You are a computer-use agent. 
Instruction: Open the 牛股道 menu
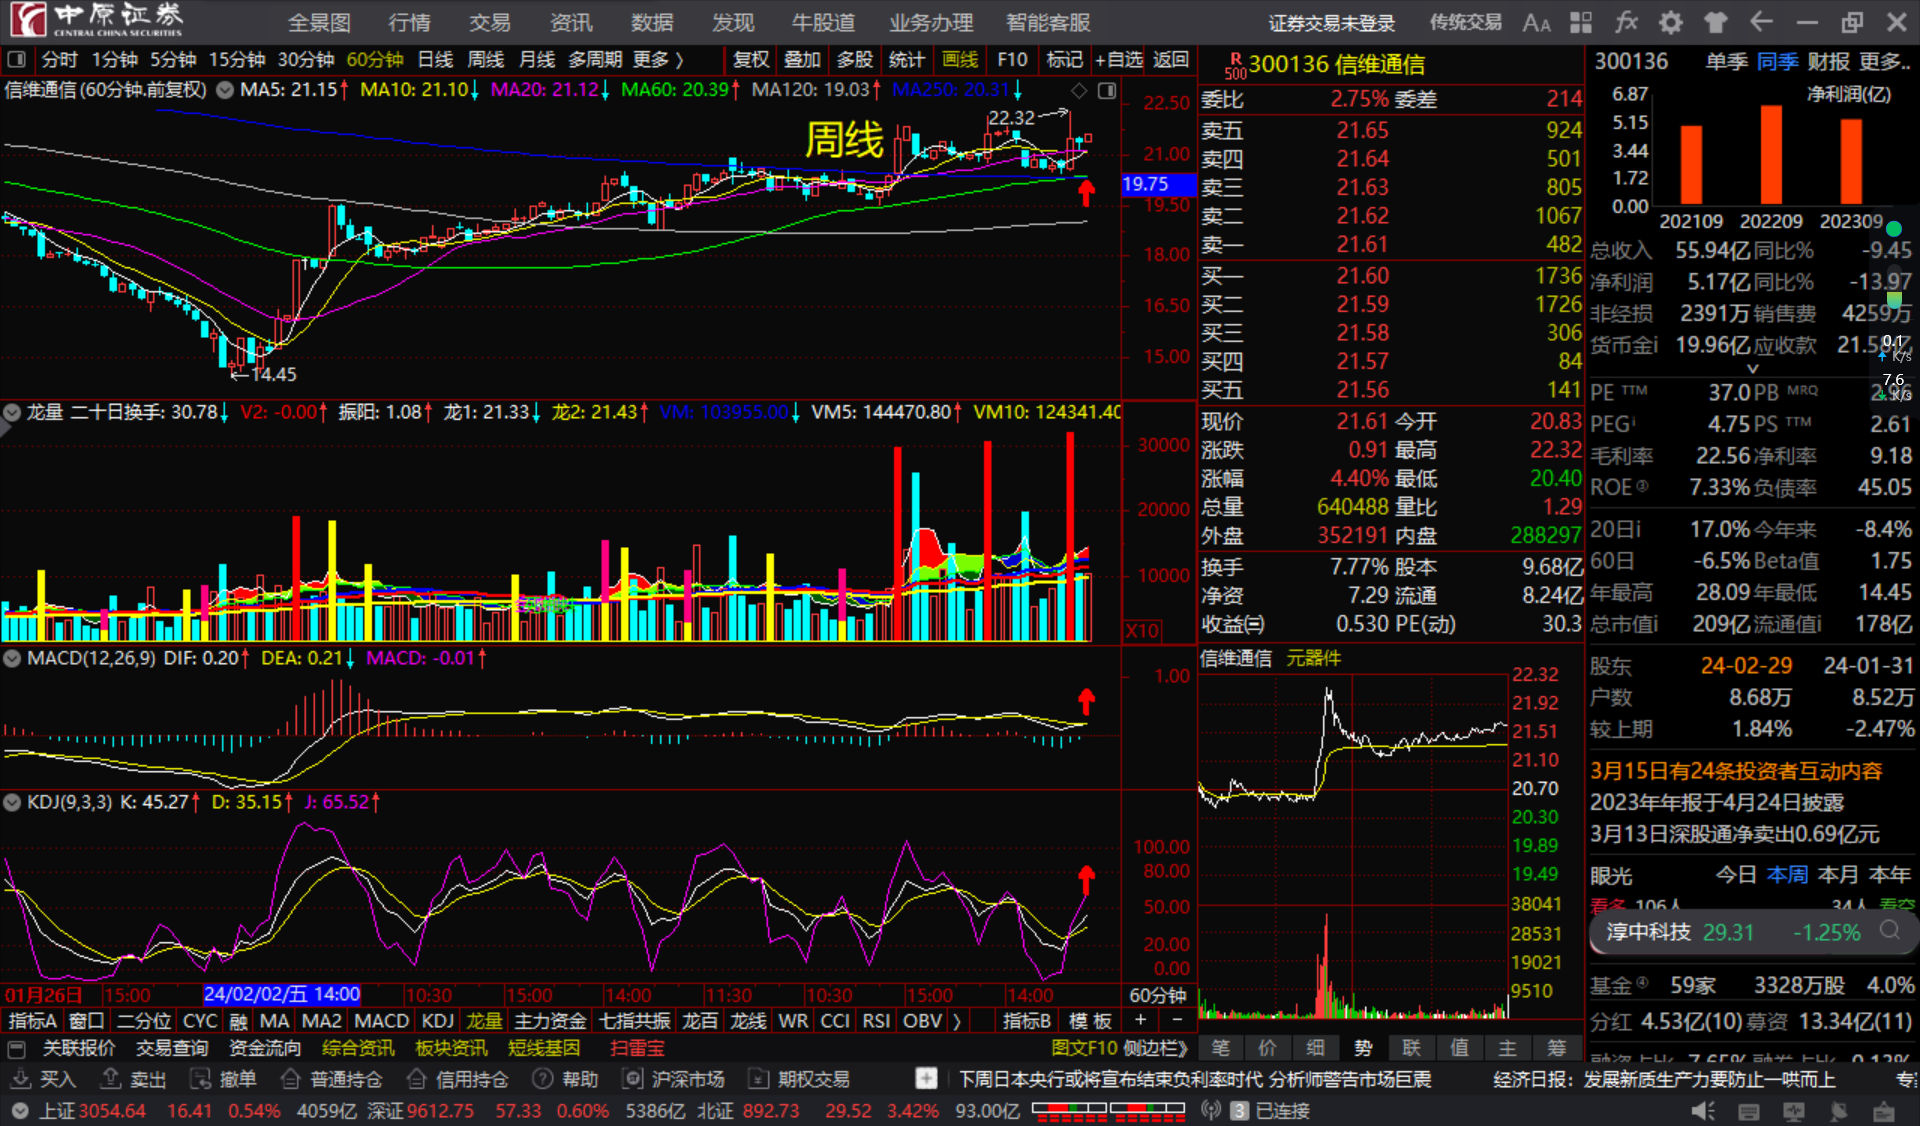coord(823,22)
